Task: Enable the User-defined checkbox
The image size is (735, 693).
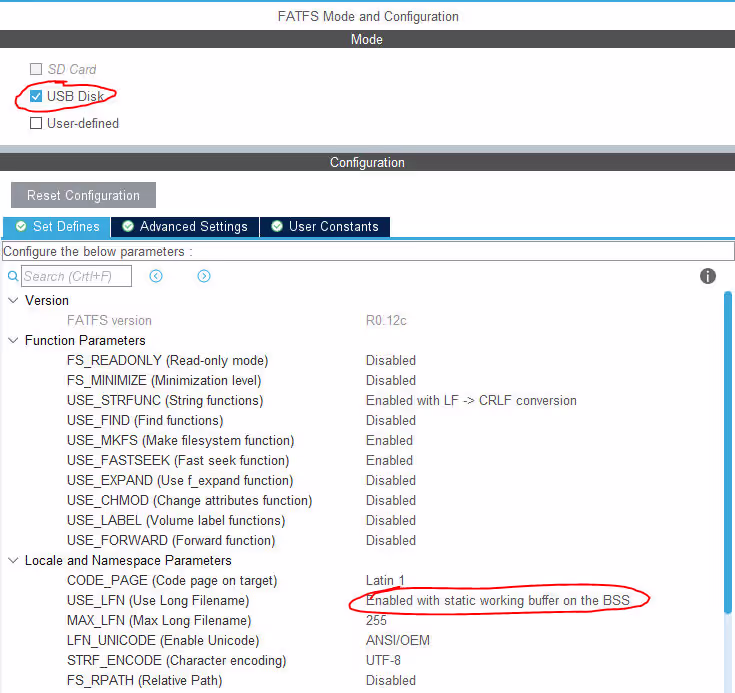Action: pos(36,123)
